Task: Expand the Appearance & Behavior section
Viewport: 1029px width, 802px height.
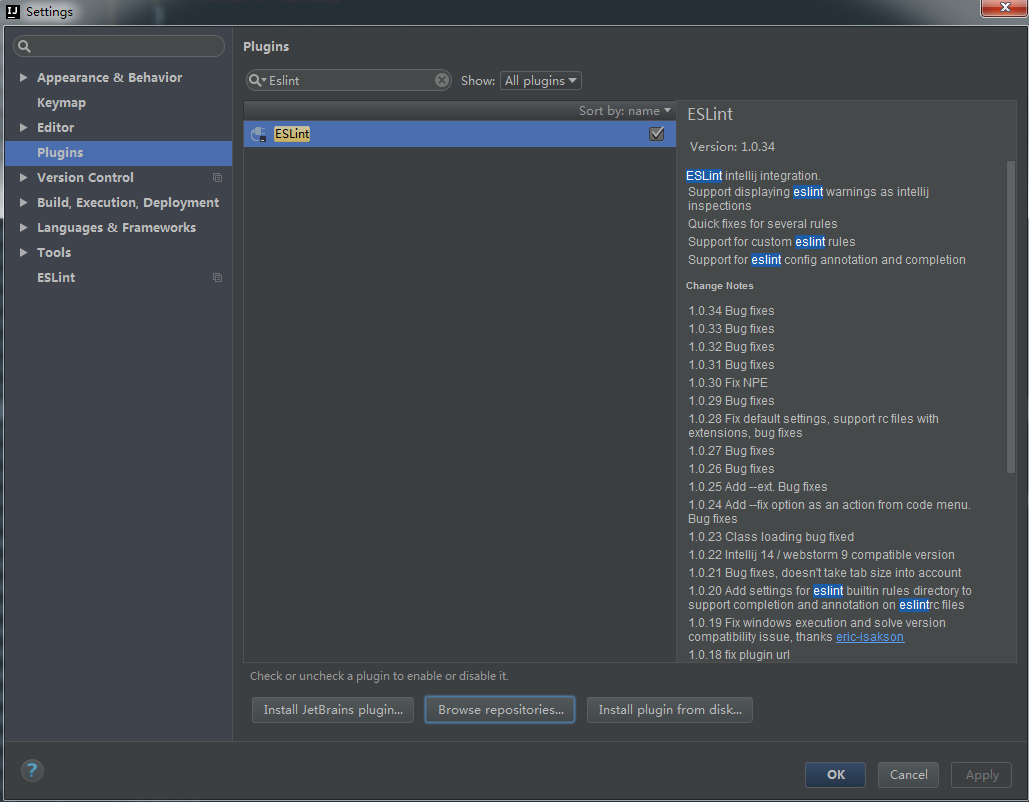Action: pyautogui.click(x=24, y=77)
